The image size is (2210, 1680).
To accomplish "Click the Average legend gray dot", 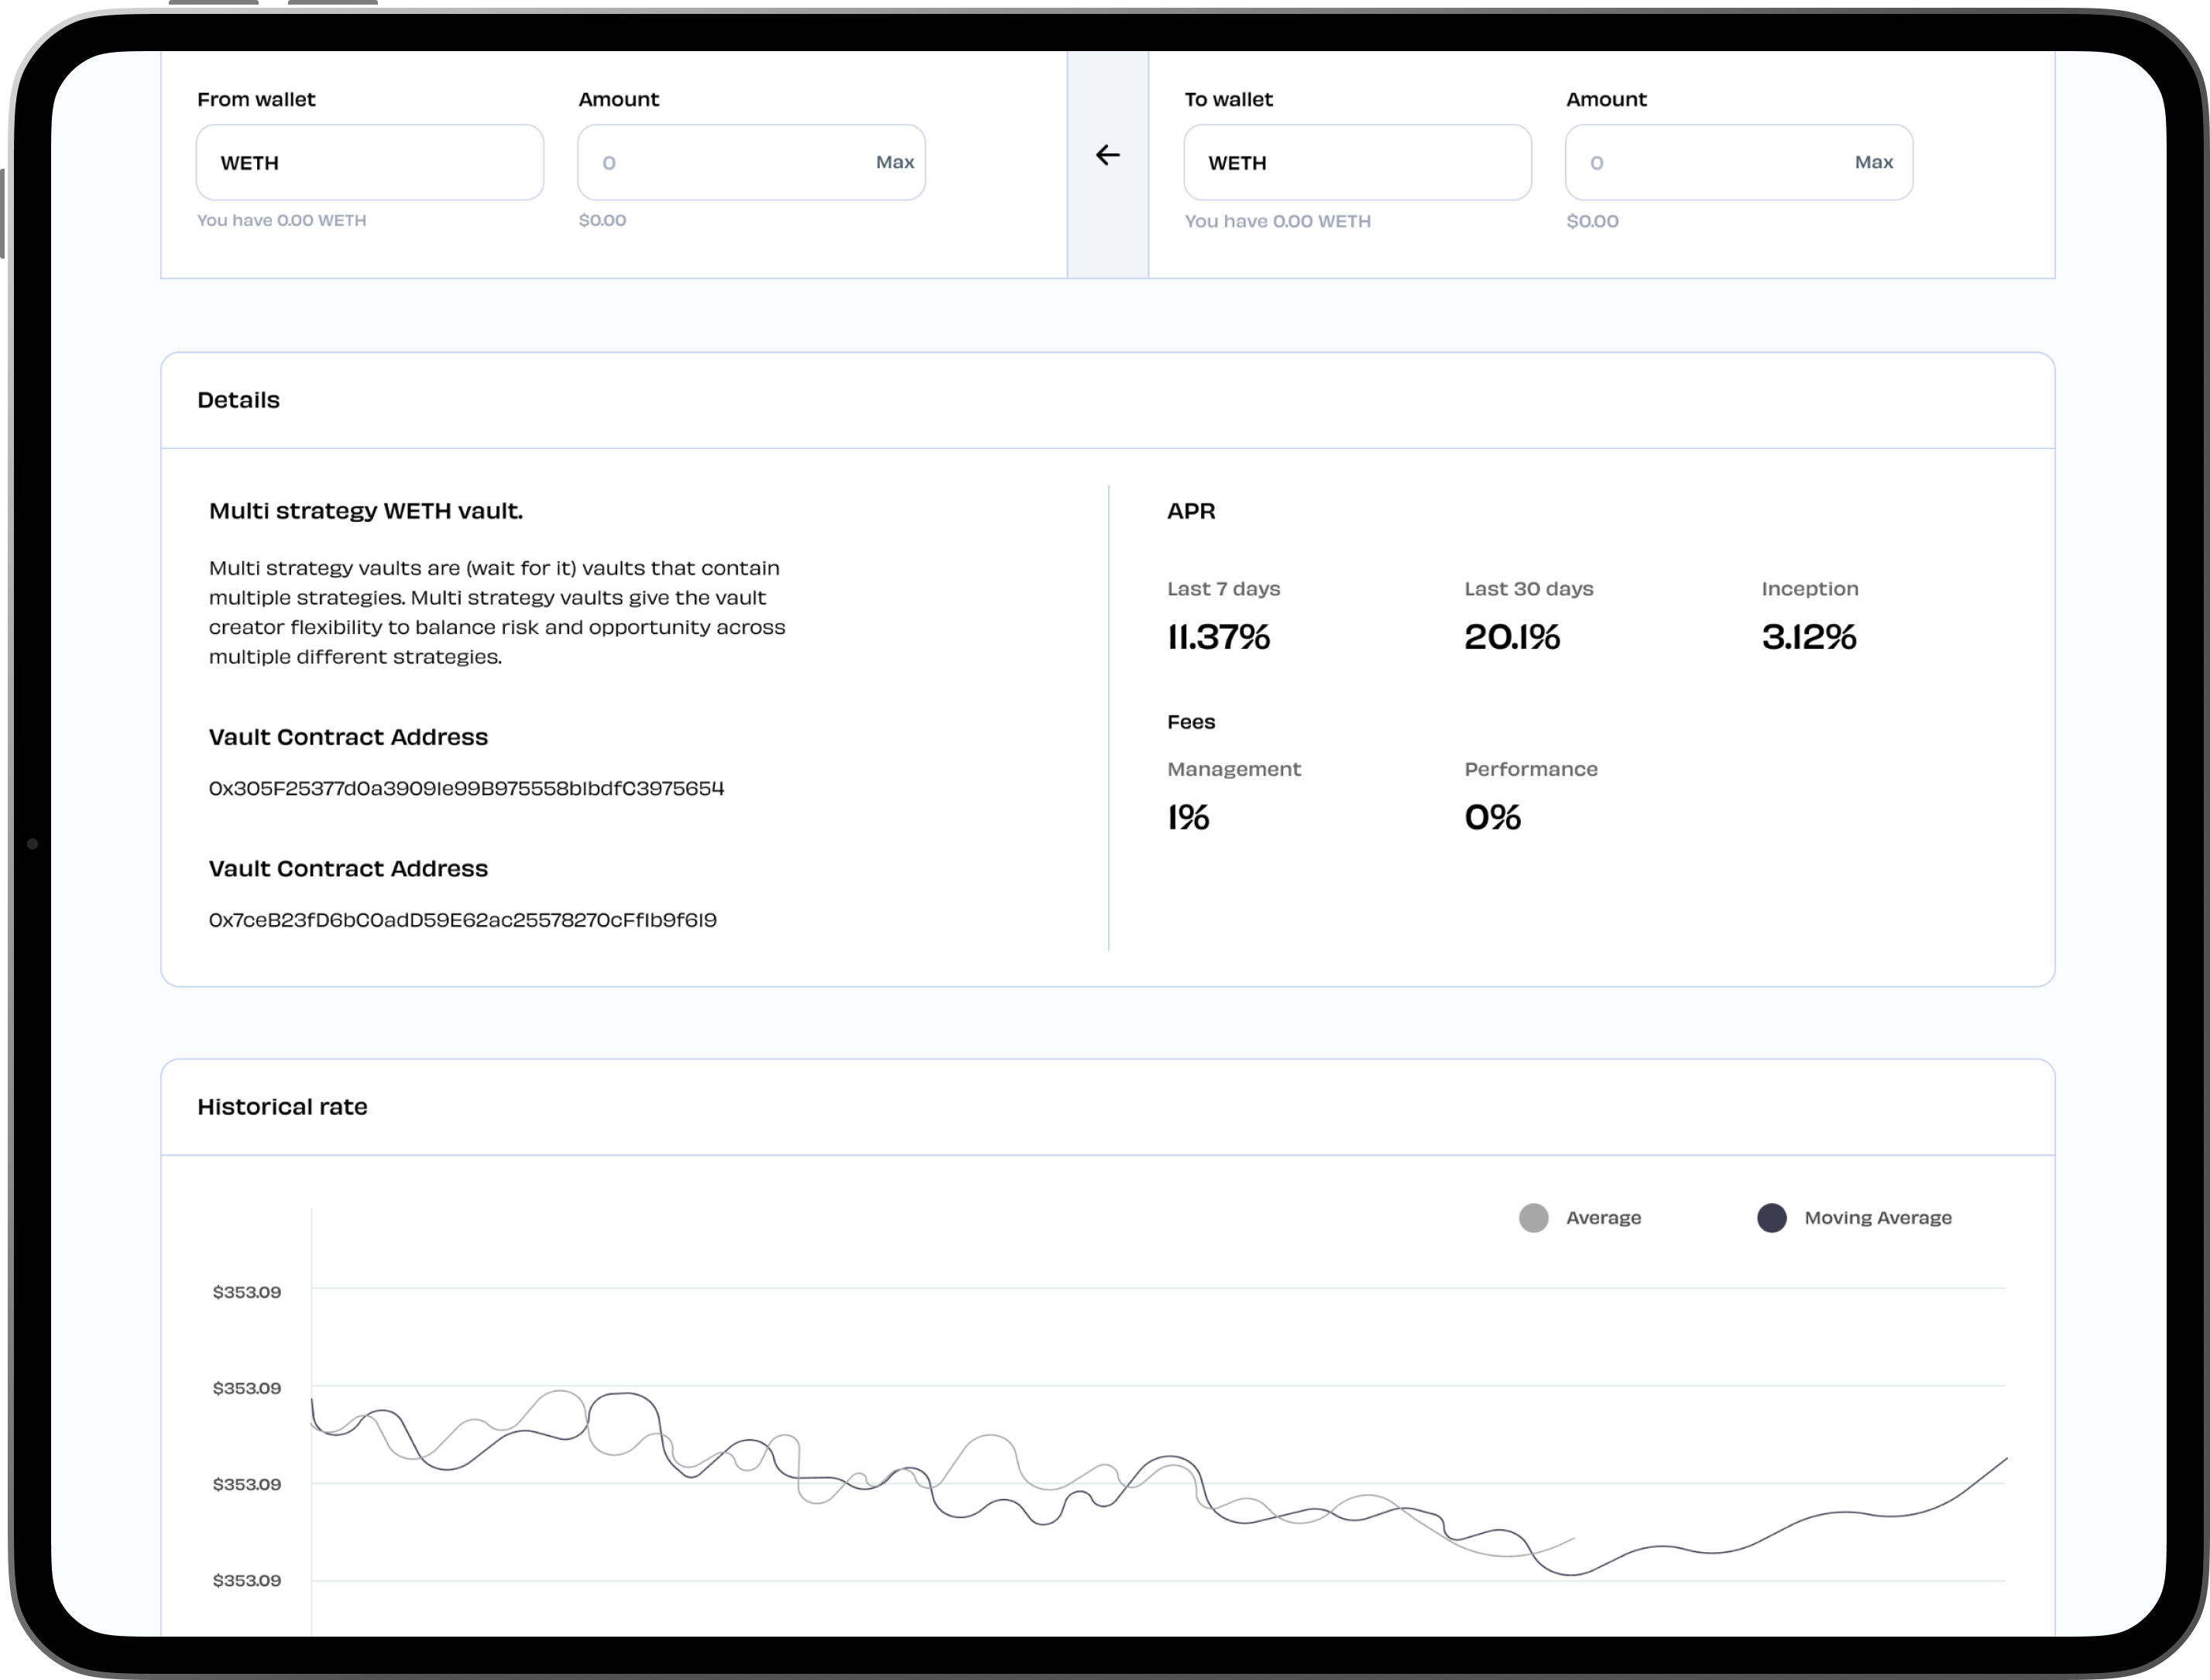I will point(1533,1218).
